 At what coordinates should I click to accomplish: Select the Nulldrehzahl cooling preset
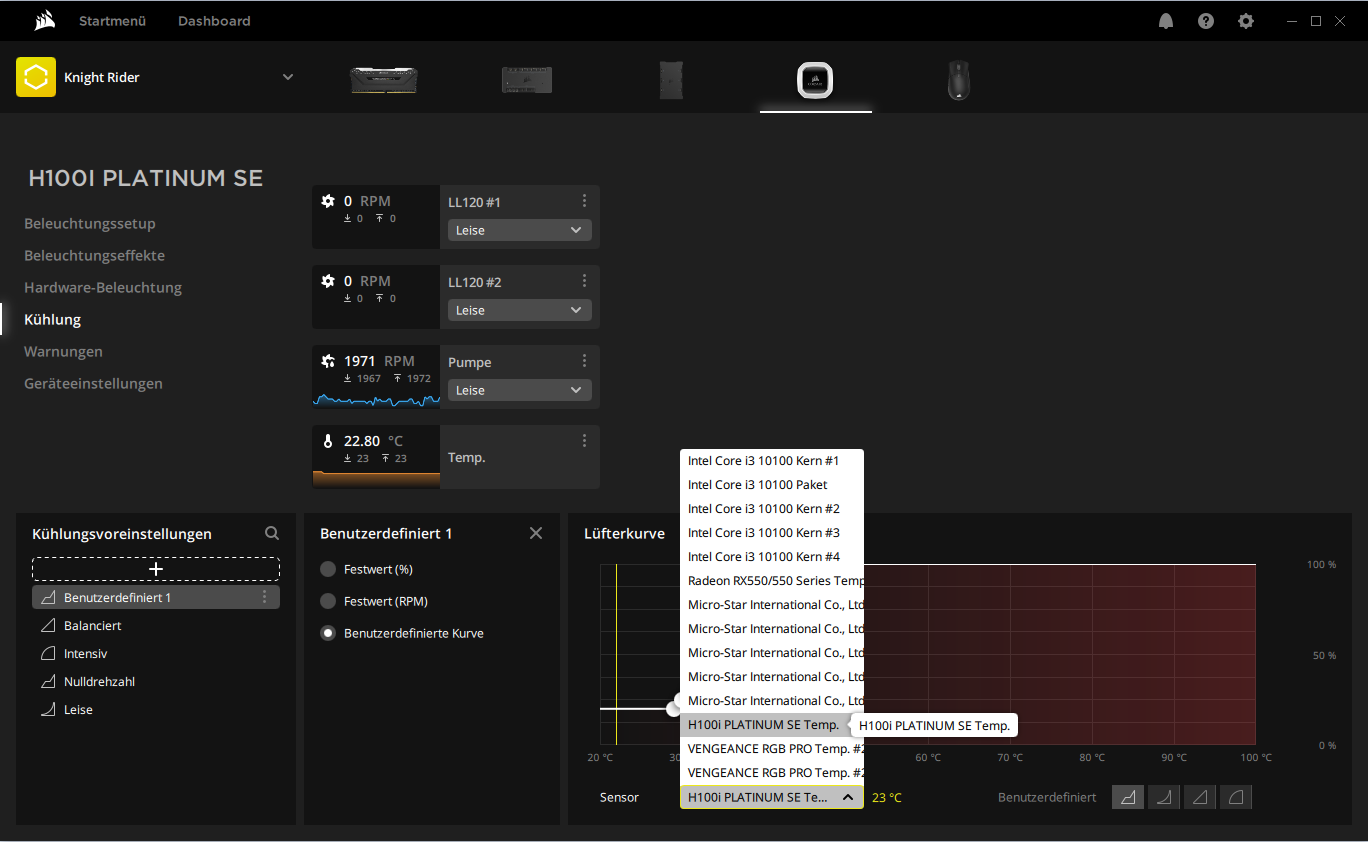coord(156,681)
